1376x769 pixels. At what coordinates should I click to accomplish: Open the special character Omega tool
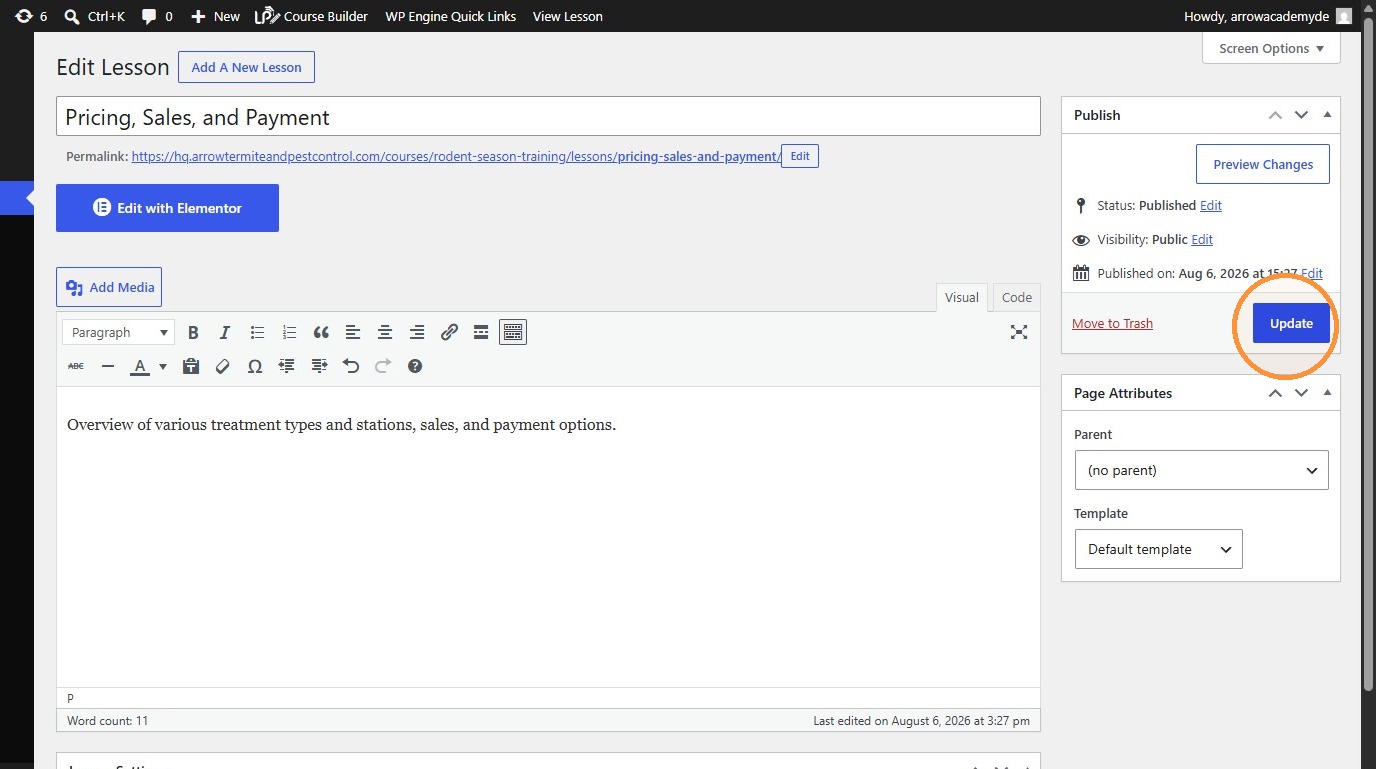click(255, 366)
